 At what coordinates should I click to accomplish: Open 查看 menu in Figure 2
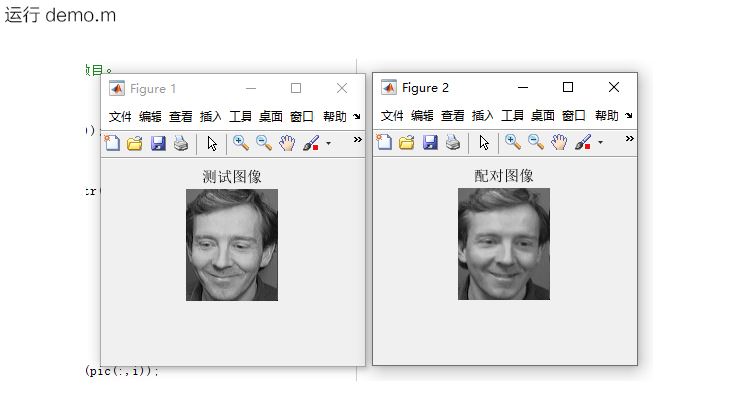coord(453,115)
